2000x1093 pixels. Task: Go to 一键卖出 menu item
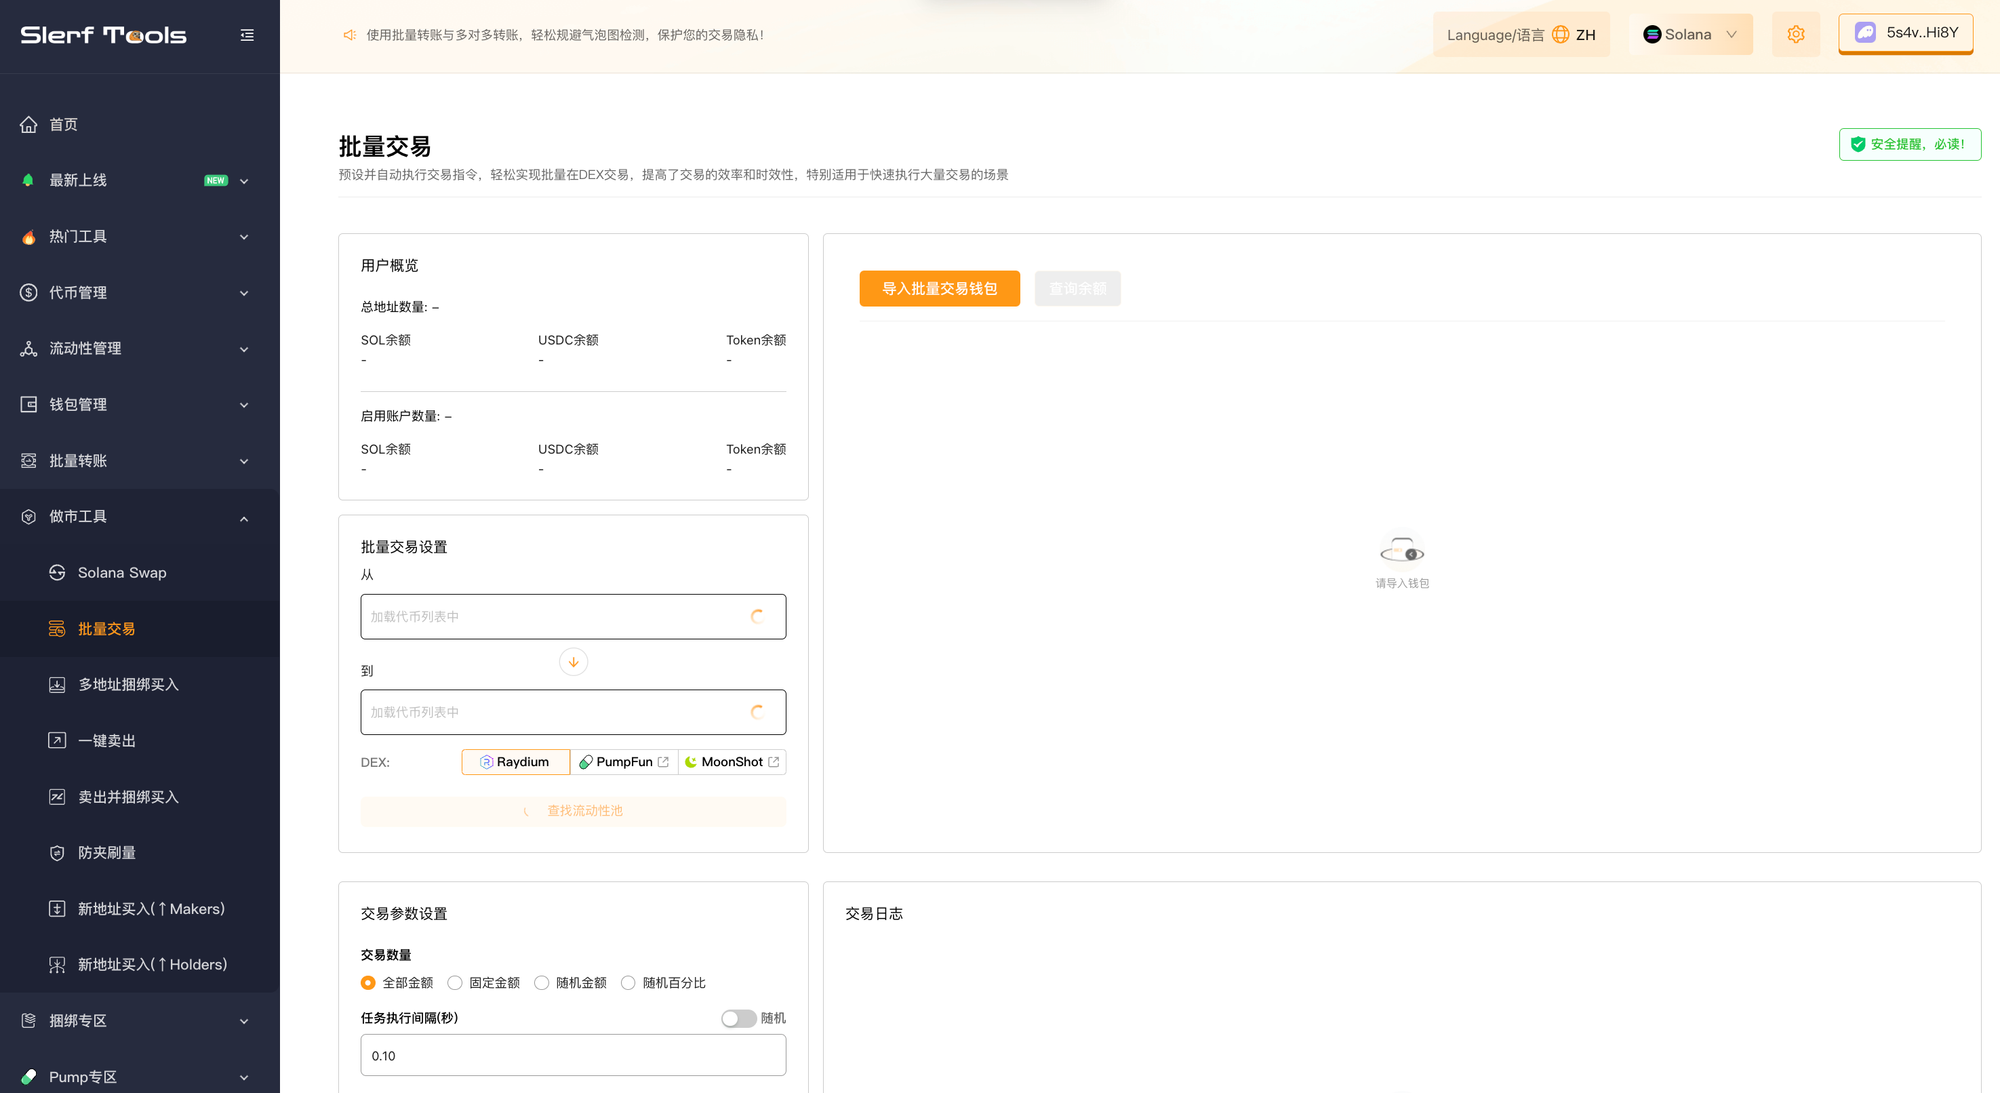[x=107, y=741]
